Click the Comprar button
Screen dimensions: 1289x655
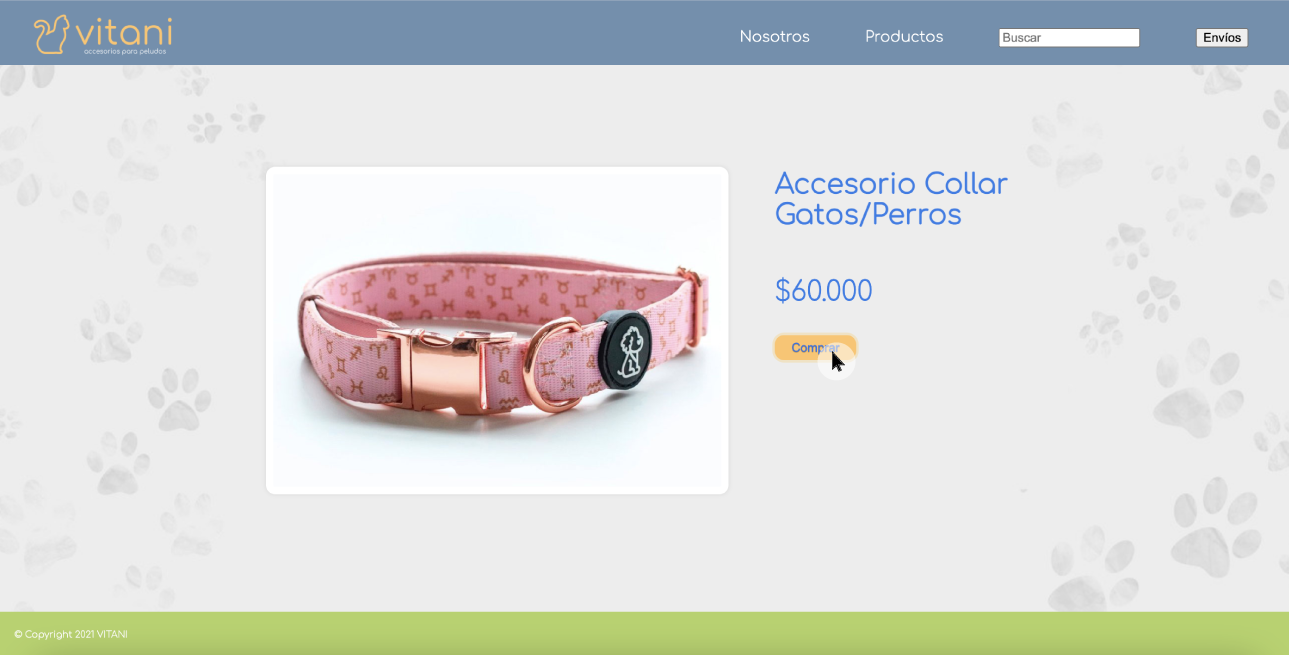pyautogui.click(x=815, y=348)
